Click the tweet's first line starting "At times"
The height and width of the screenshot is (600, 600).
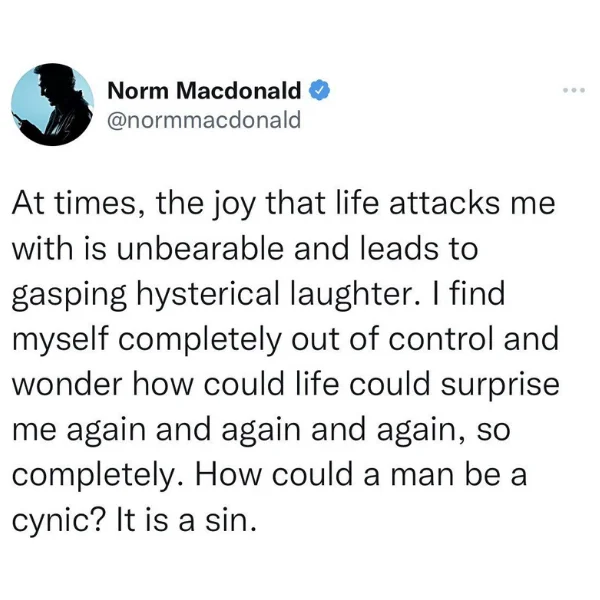284,204
